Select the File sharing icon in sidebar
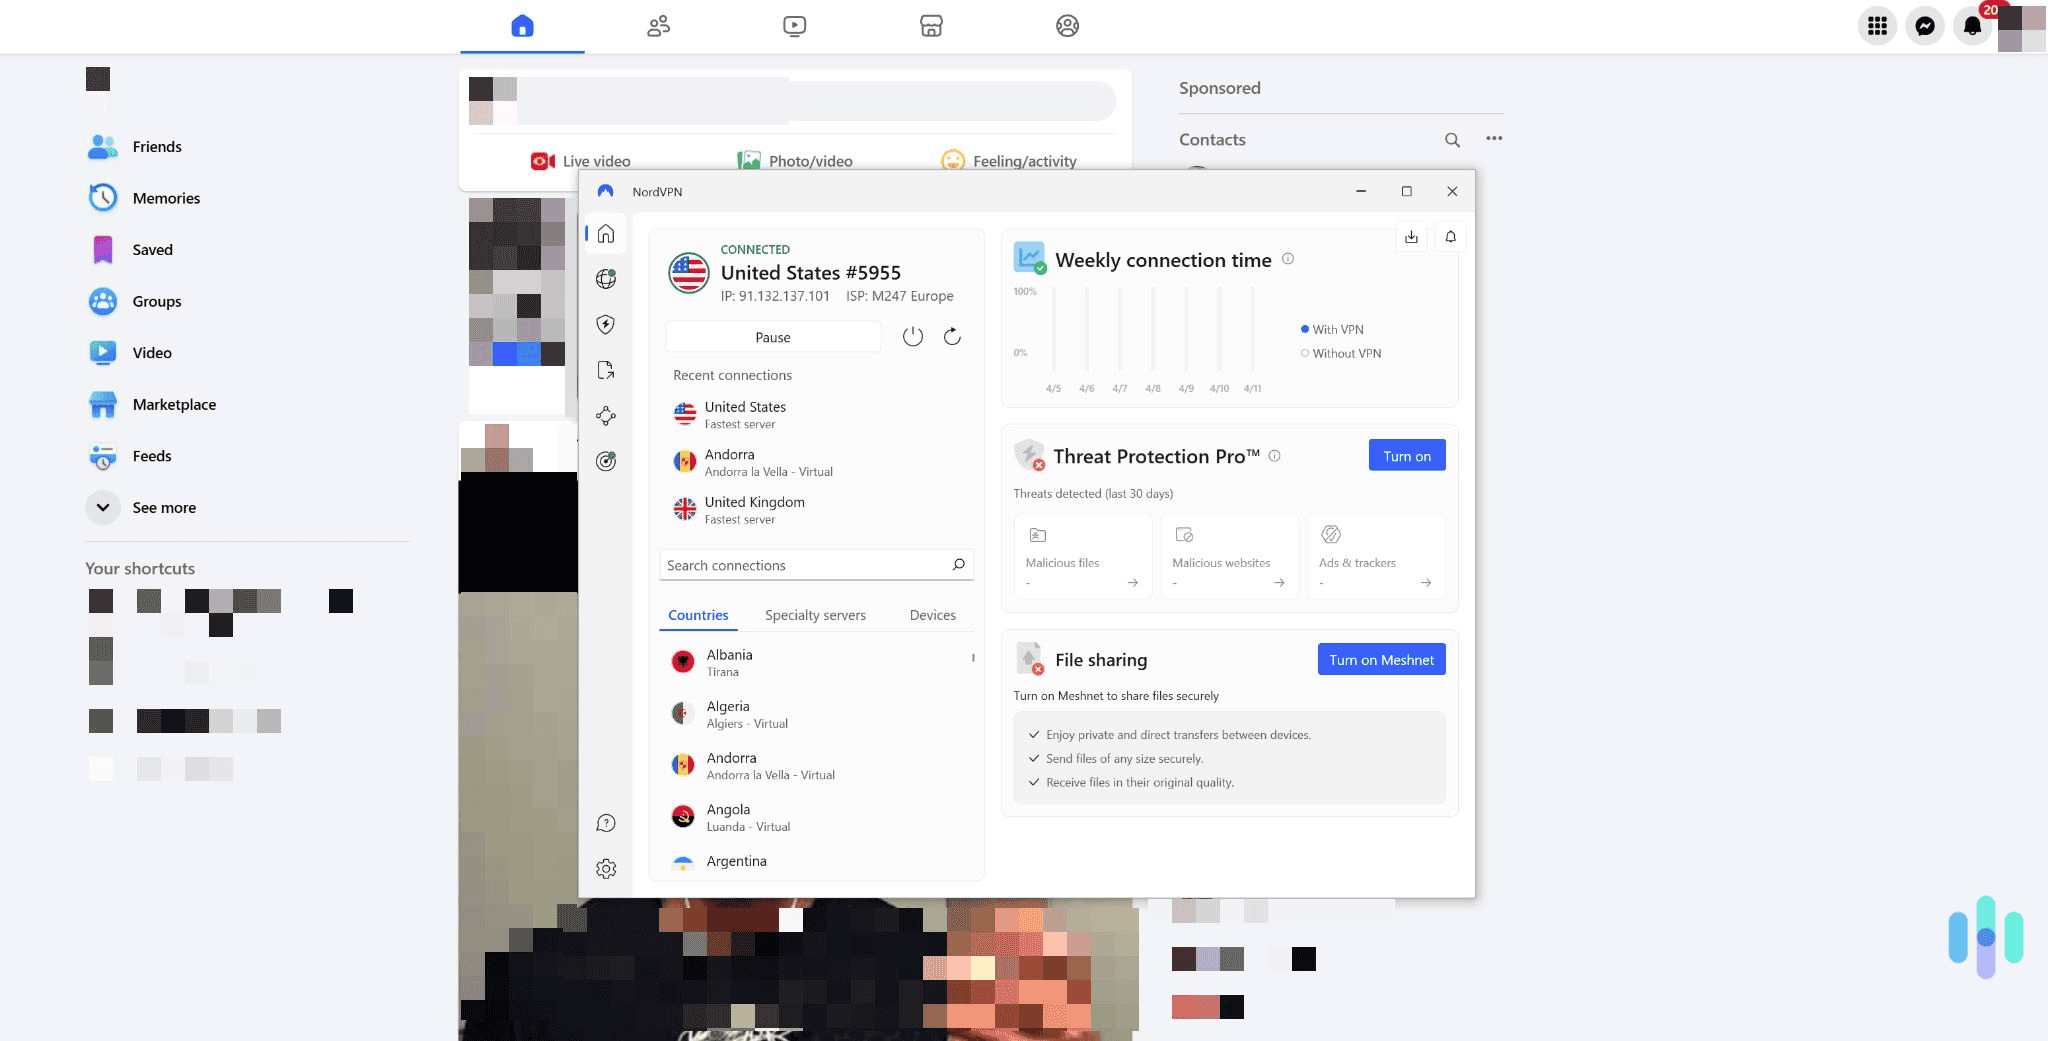This screenshot has width=2048, height=1041. point(606,369)
